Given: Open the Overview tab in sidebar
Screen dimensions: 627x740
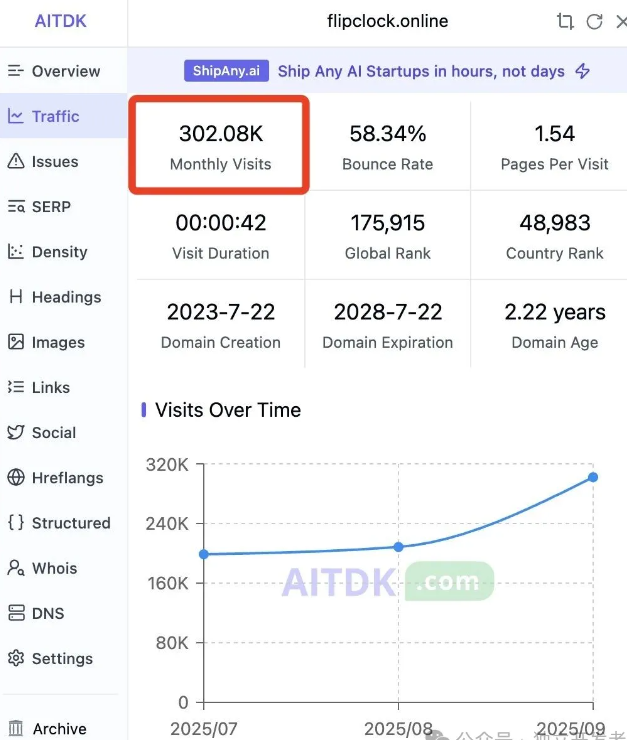Looking at the screenshot, I should [x=65, y=71].
